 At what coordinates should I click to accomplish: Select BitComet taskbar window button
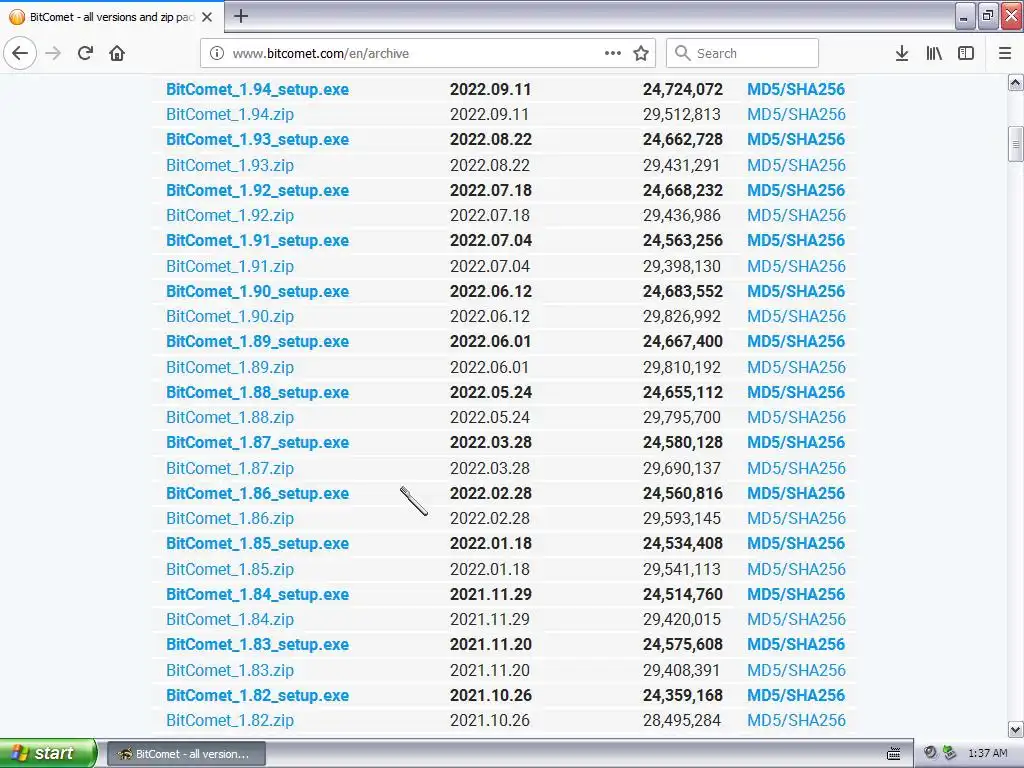(186, 754)
